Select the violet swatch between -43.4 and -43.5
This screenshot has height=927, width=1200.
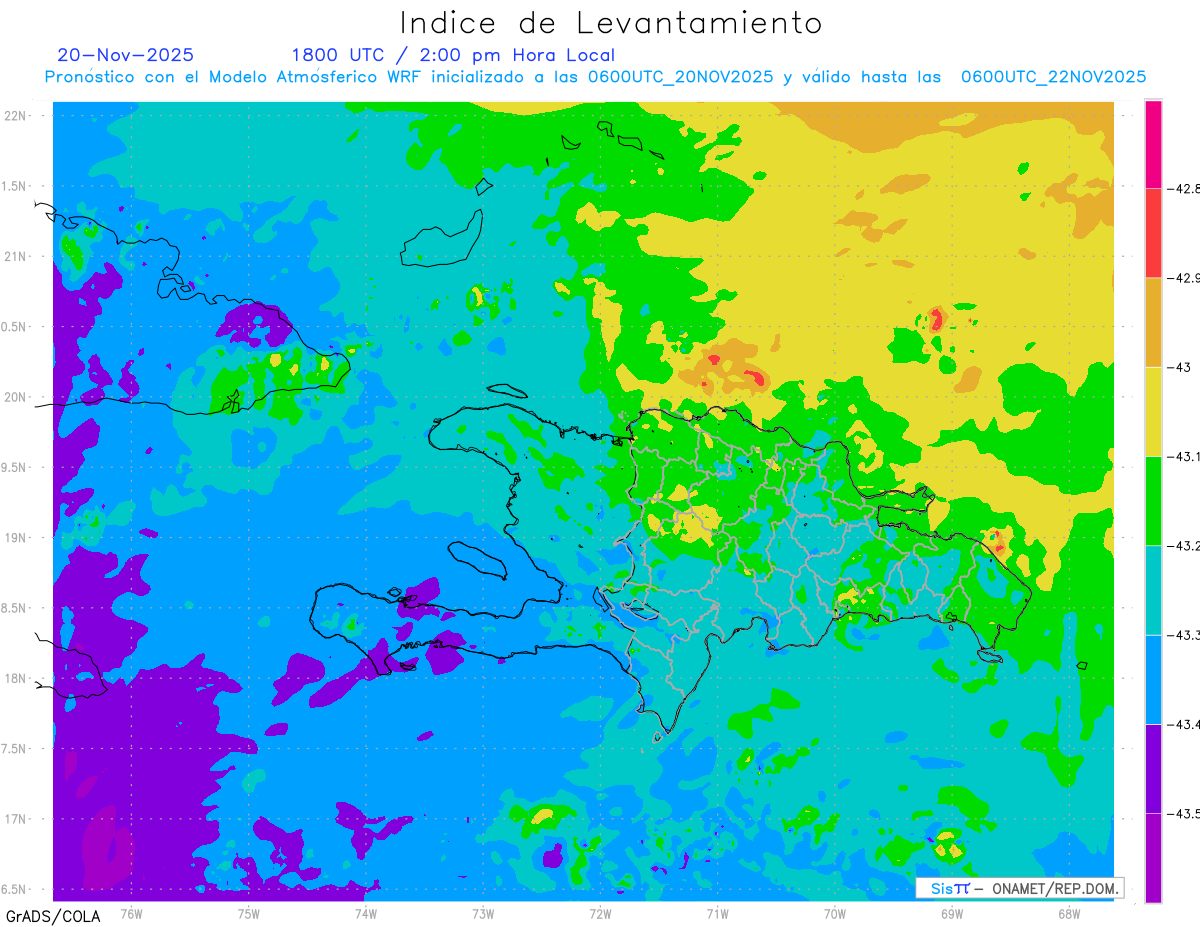[1154, 768]
